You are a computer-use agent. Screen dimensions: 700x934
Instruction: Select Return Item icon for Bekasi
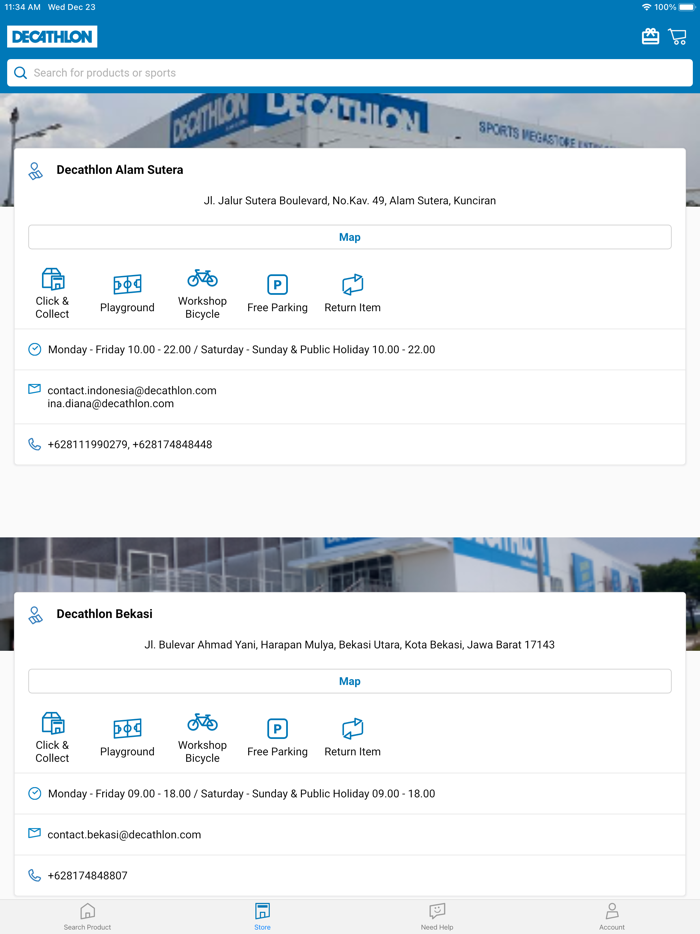tap(352, 729)
